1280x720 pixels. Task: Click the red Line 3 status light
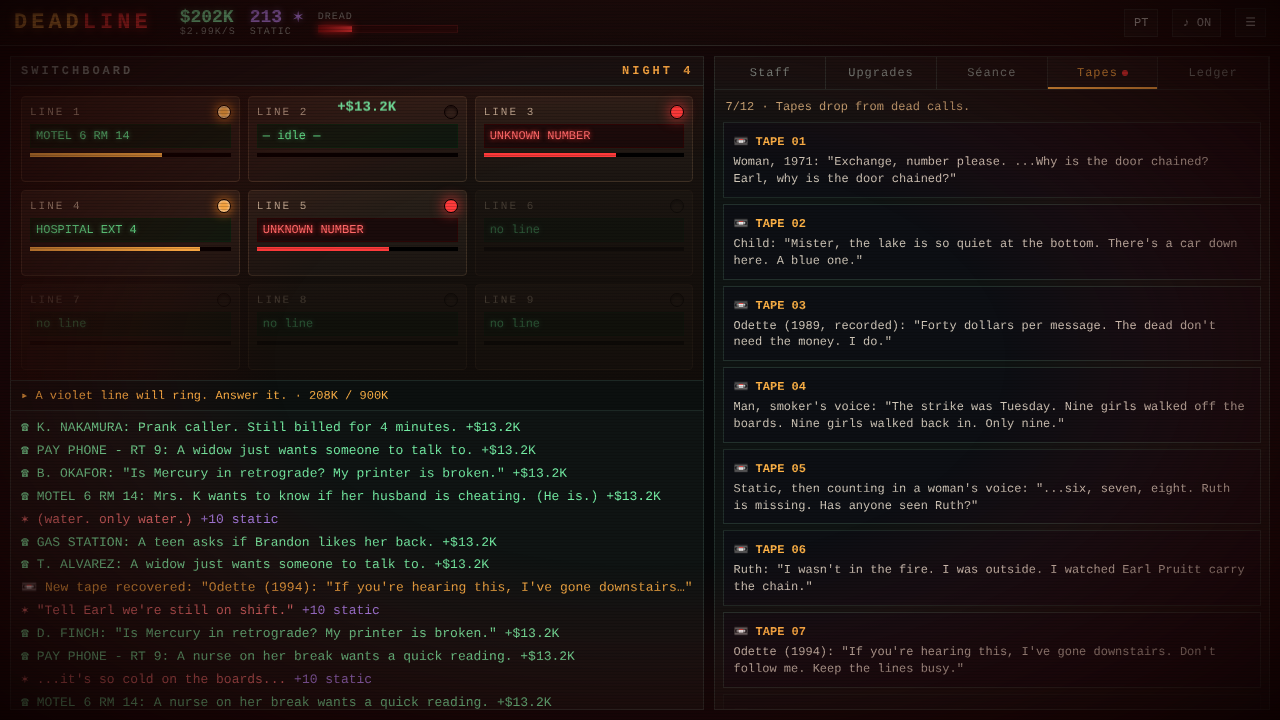pos(677,112)
